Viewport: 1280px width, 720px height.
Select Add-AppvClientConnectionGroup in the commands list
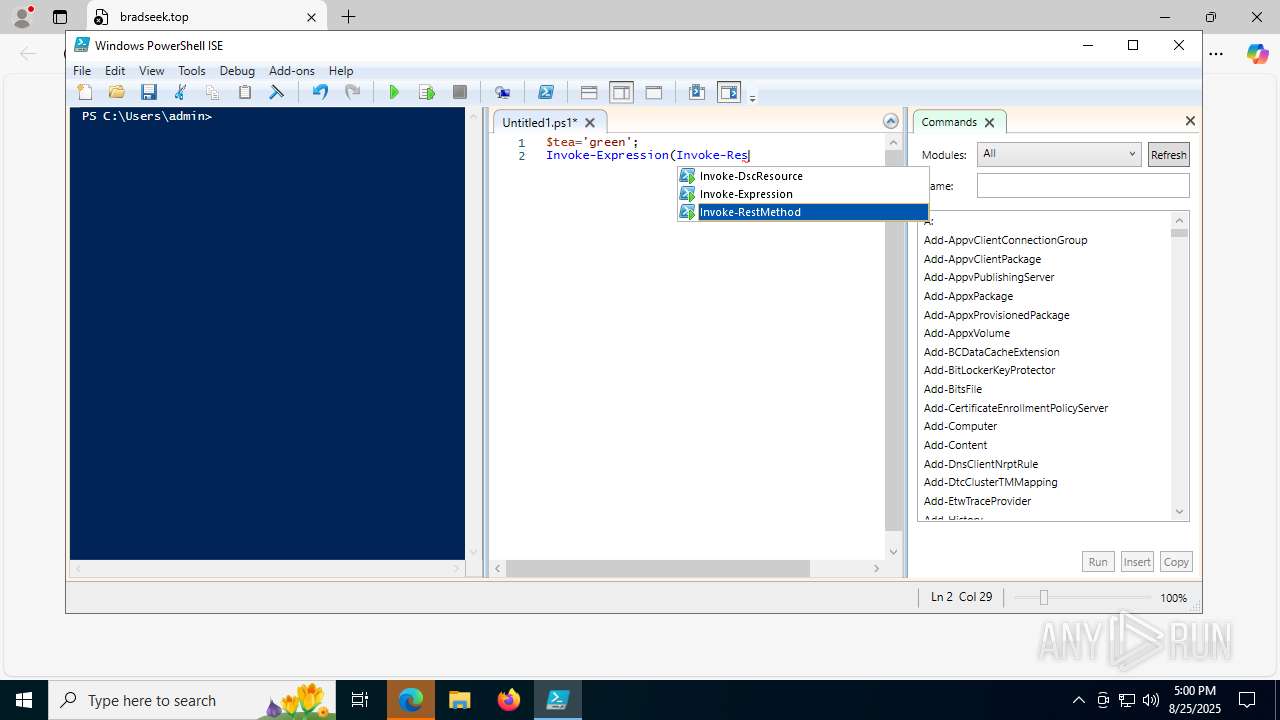pos(1005,240)
